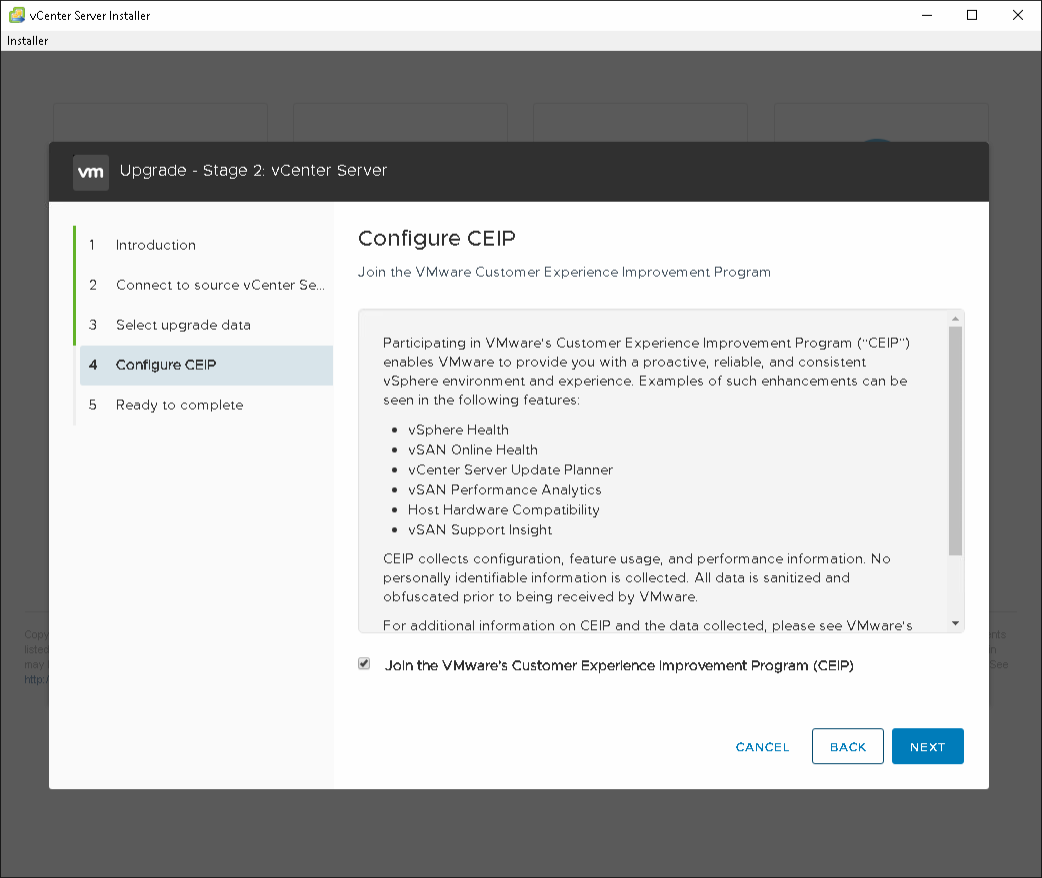1042x878 pixels.
Task: Click the scroll down arrow in CEIP text box
Action: tap(955, 623)
